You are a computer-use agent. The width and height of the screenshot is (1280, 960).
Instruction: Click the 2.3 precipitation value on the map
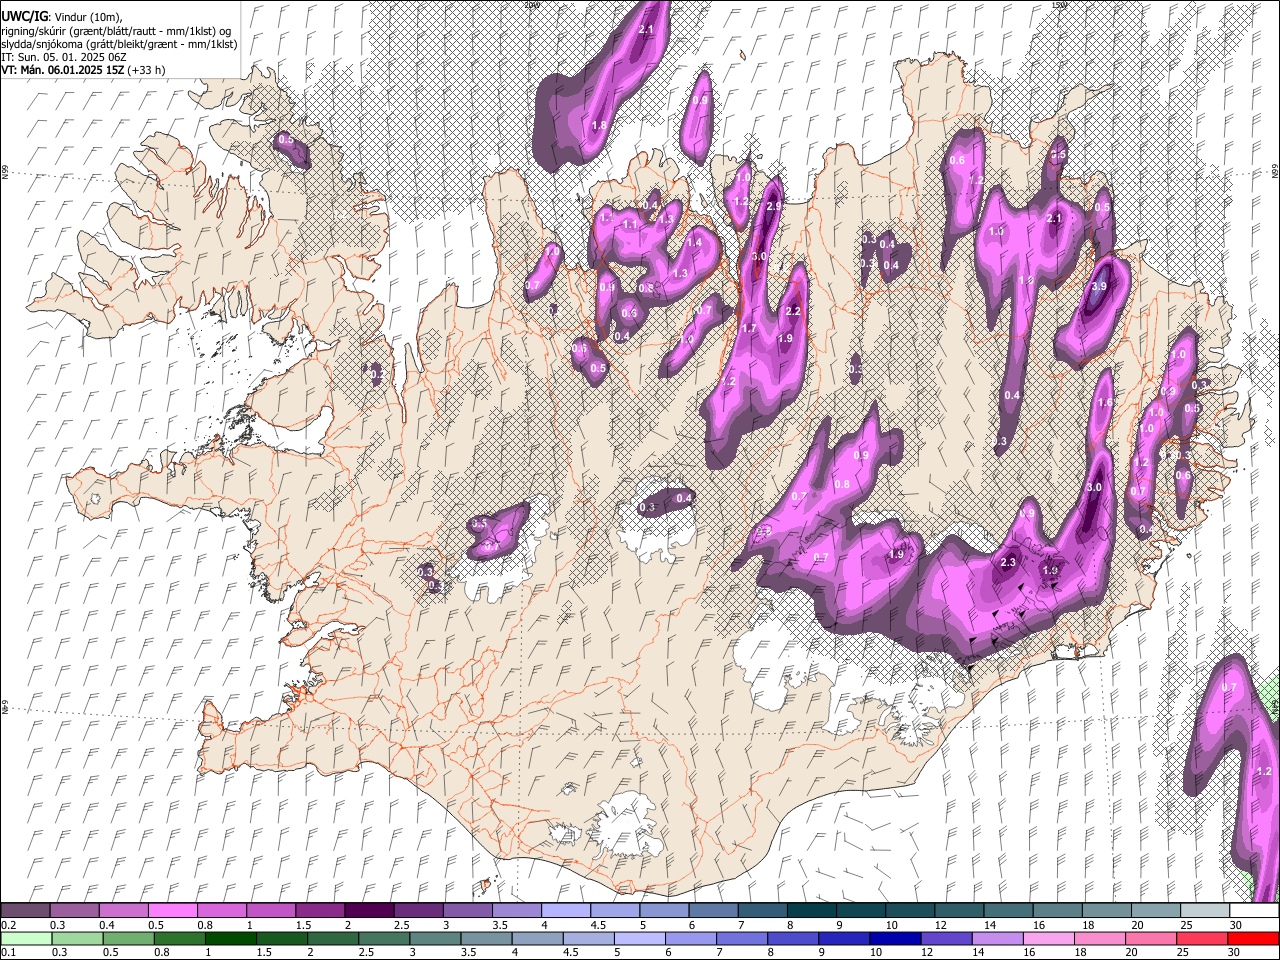pyautogui.click(x=1008, y=563)
